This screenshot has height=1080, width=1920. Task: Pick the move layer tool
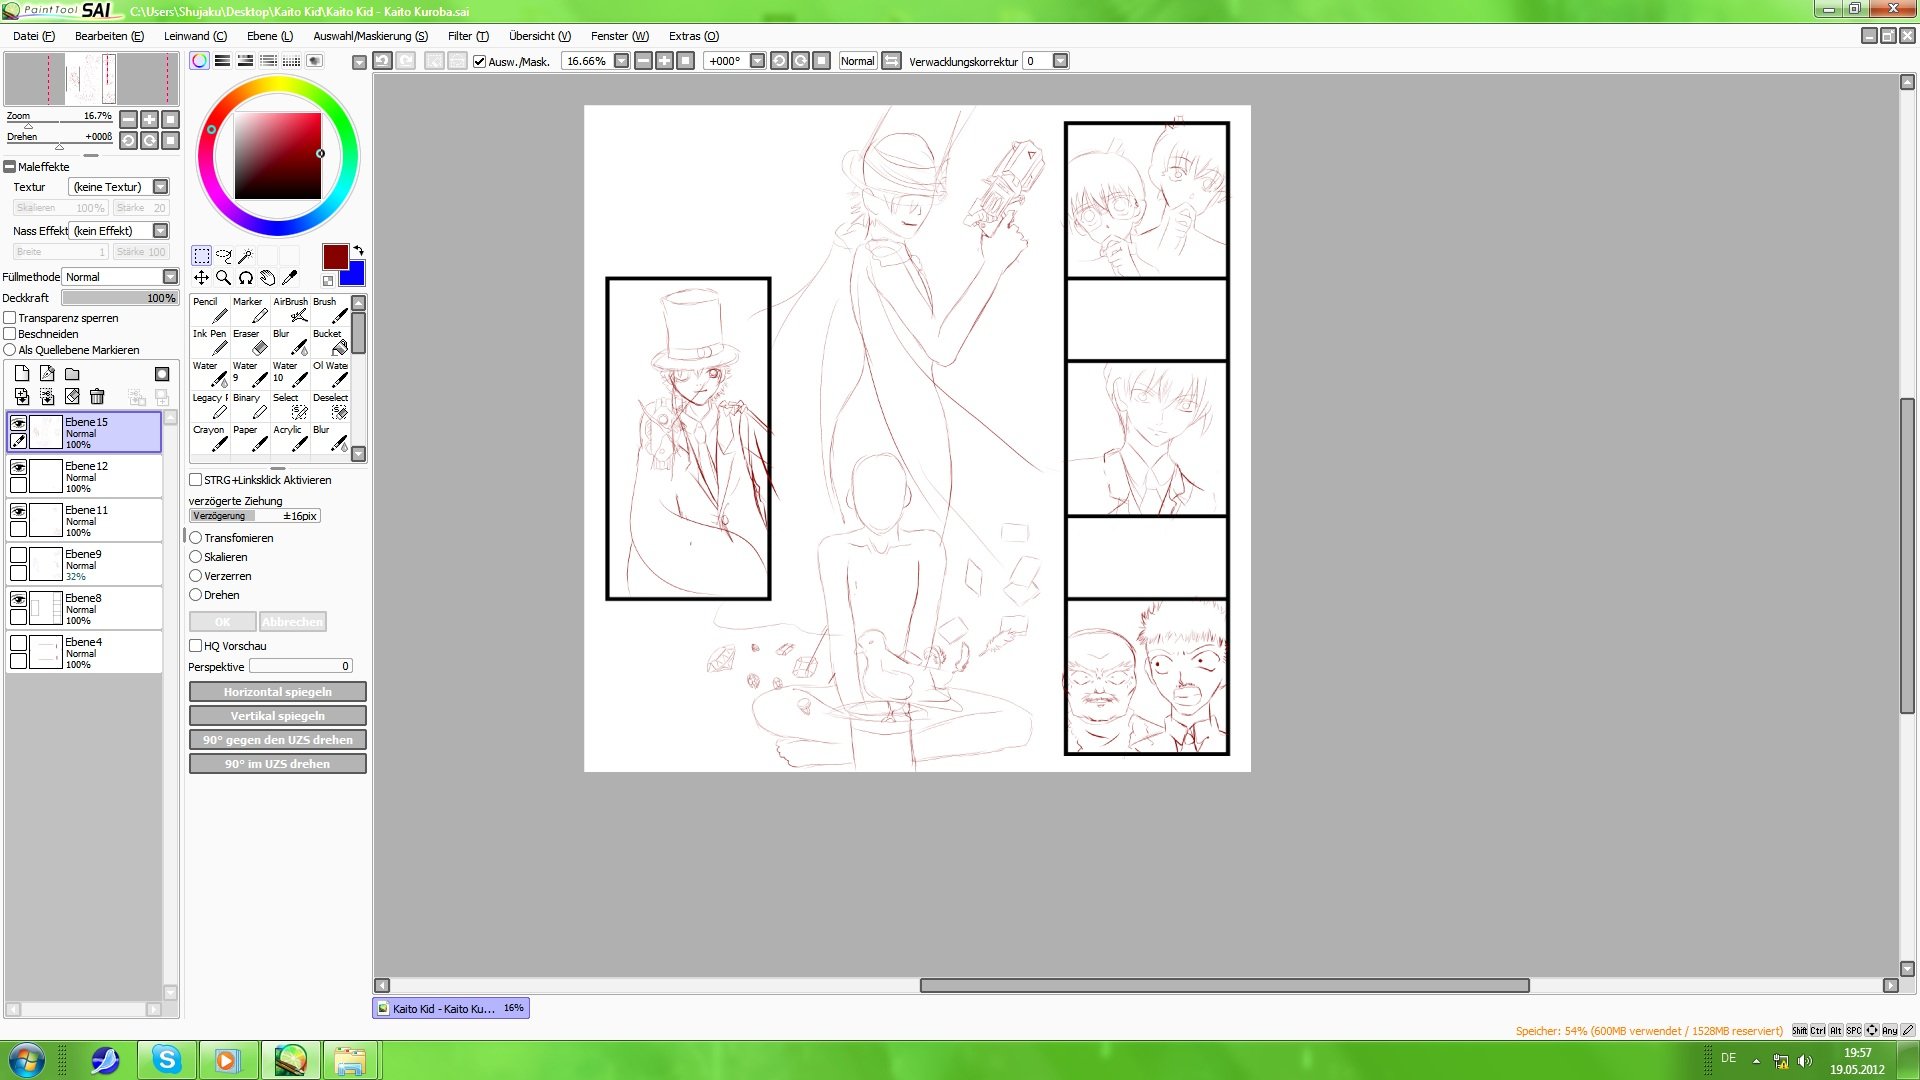pos(201,278)
